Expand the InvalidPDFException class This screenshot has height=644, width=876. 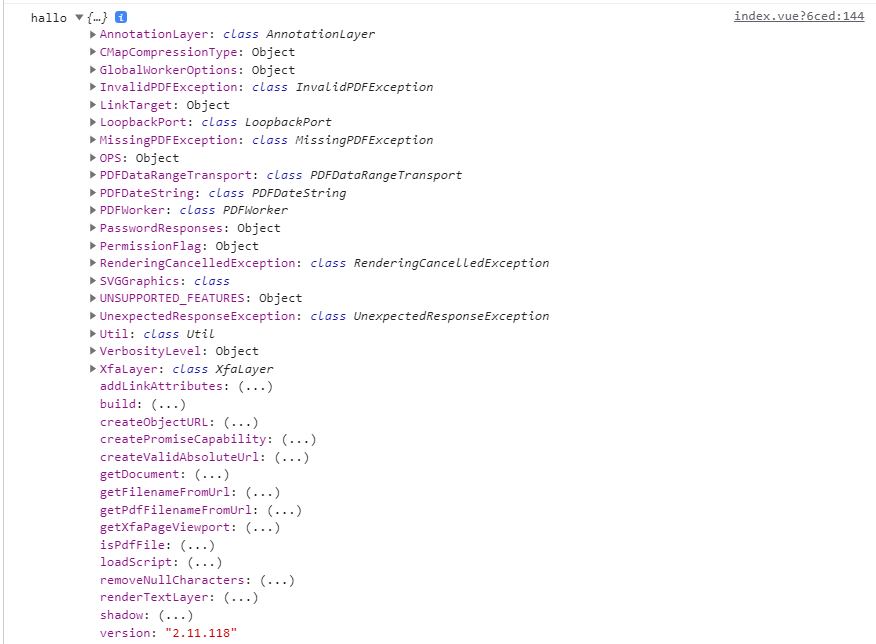tap(92, 87)
